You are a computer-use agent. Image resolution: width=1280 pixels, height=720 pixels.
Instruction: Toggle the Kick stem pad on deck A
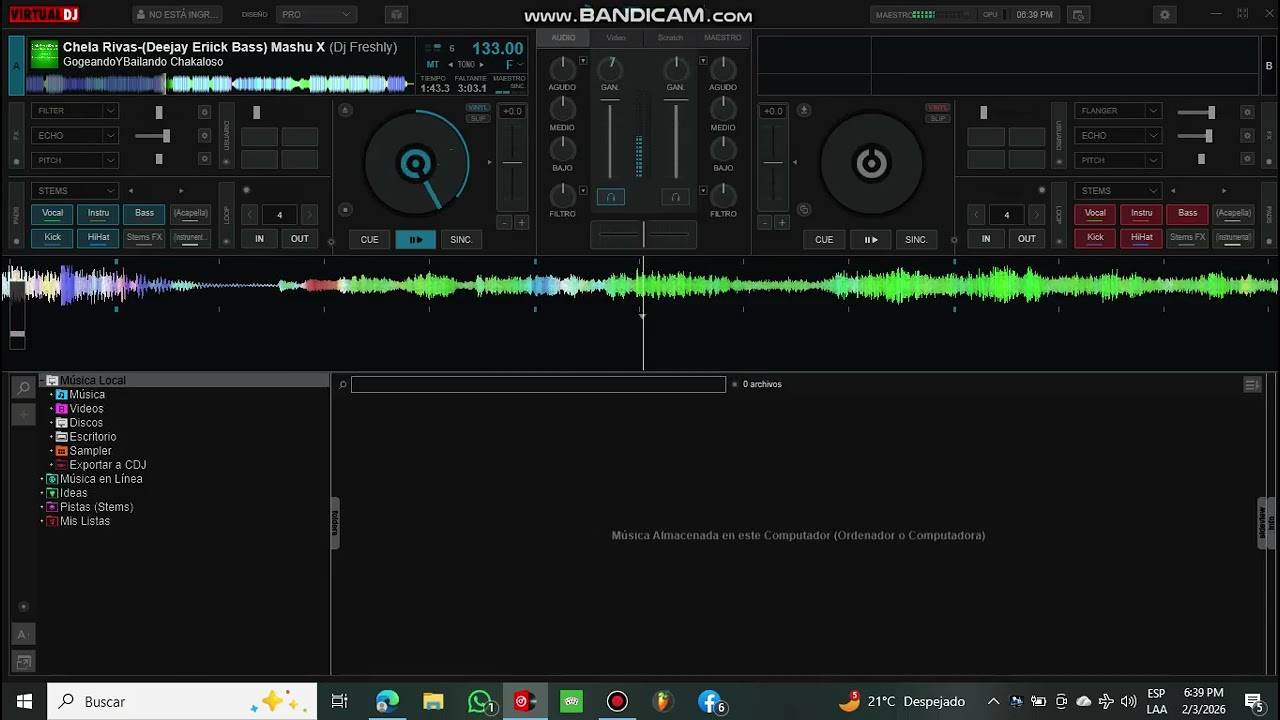pyautogui.click(x=52, y=238)
